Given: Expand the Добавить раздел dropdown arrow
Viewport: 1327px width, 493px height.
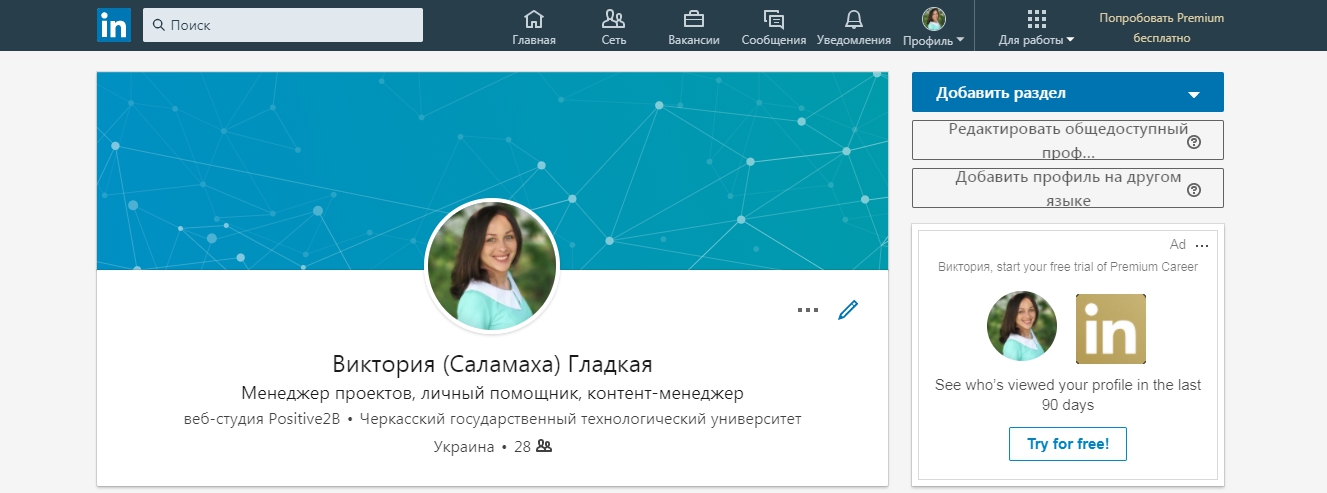Looking at the screenshot, I should coord(1193,94).
